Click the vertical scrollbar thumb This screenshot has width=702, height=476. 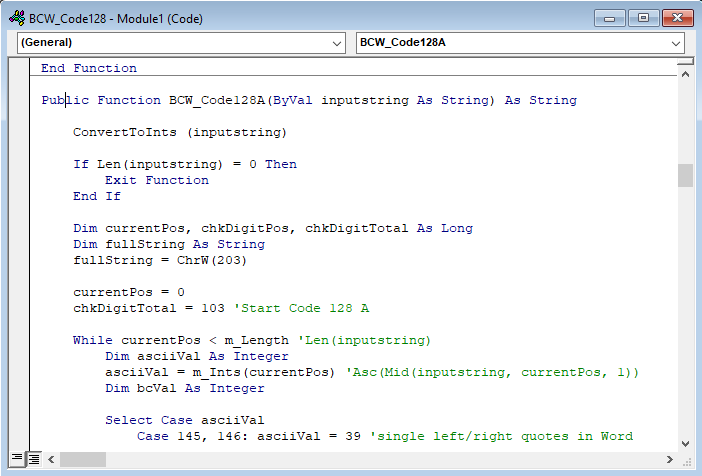685,176
